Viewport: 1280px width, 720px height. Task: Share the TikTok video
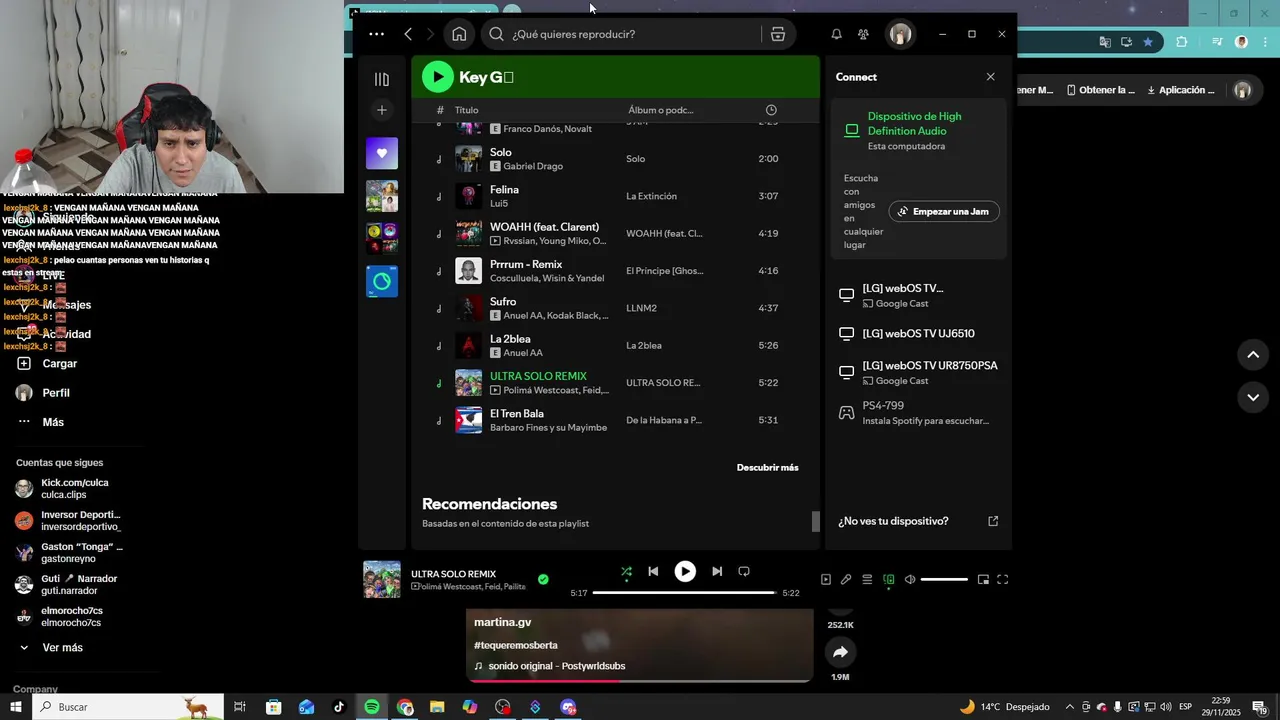tap(840, 652)
